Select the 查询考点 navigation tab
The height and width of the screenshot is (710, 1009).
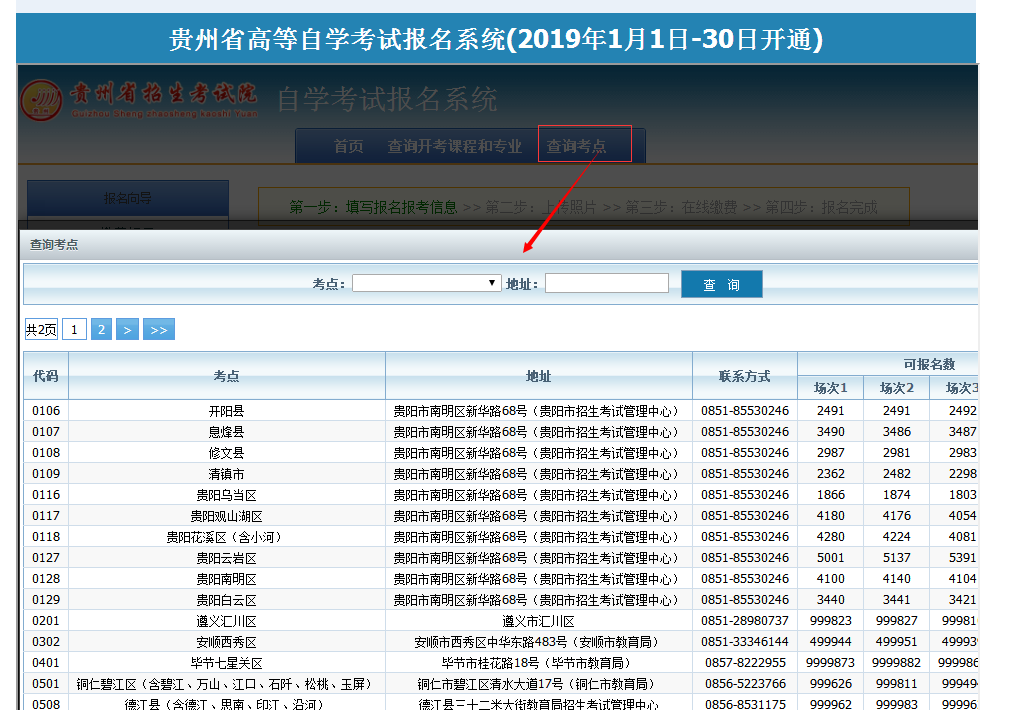click(576, 147)
